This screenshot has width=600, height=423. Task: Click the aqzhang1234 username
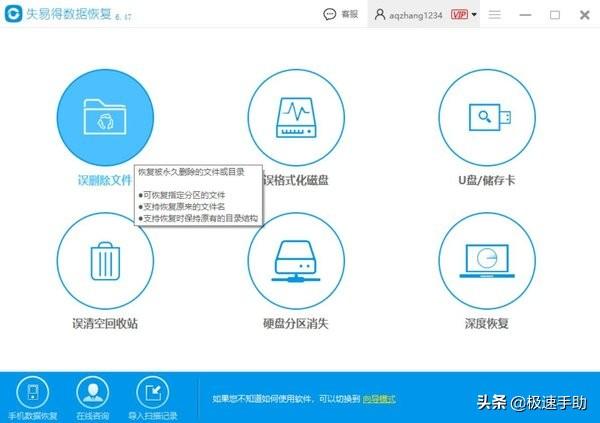pyautogui.click(x=416, y=15)
